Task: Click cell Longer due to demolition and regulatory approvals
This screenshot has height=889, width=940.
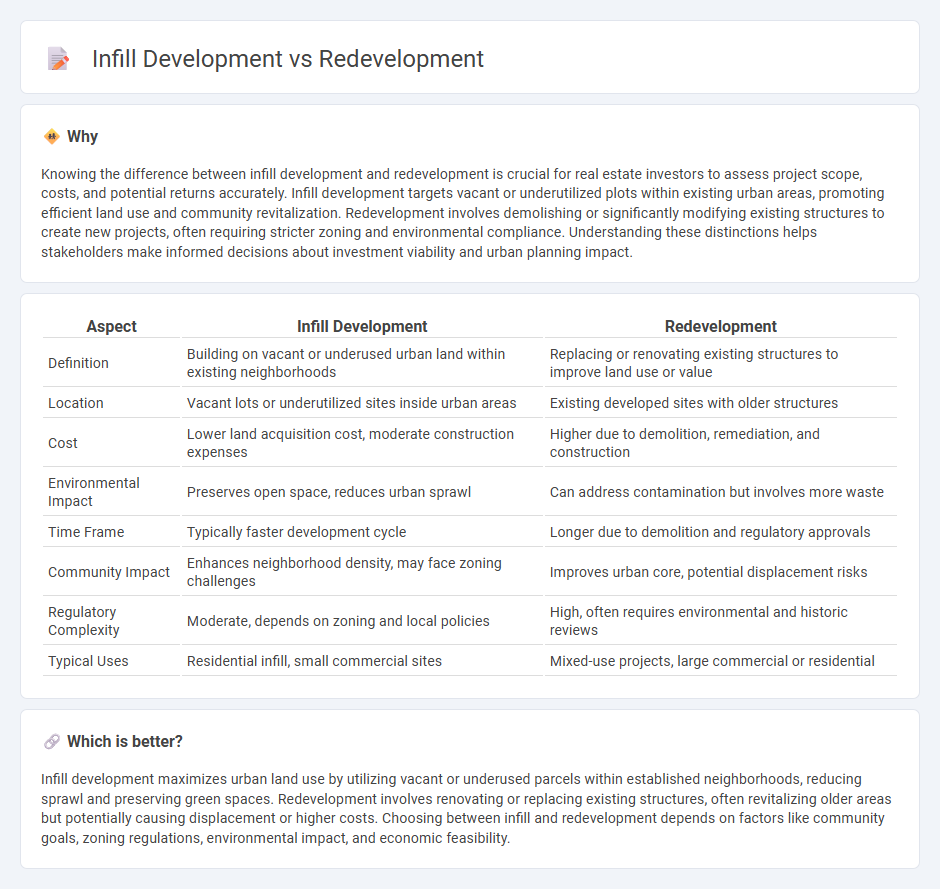Action: pos(721,532)
